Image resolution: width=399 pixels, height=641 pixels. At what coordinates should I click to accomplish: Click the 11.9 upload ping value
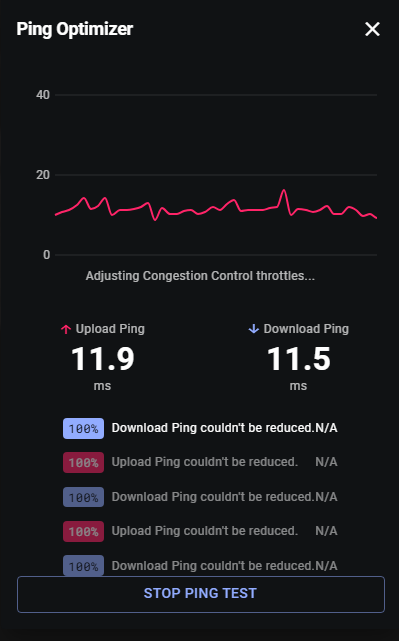tap(103, 359)
